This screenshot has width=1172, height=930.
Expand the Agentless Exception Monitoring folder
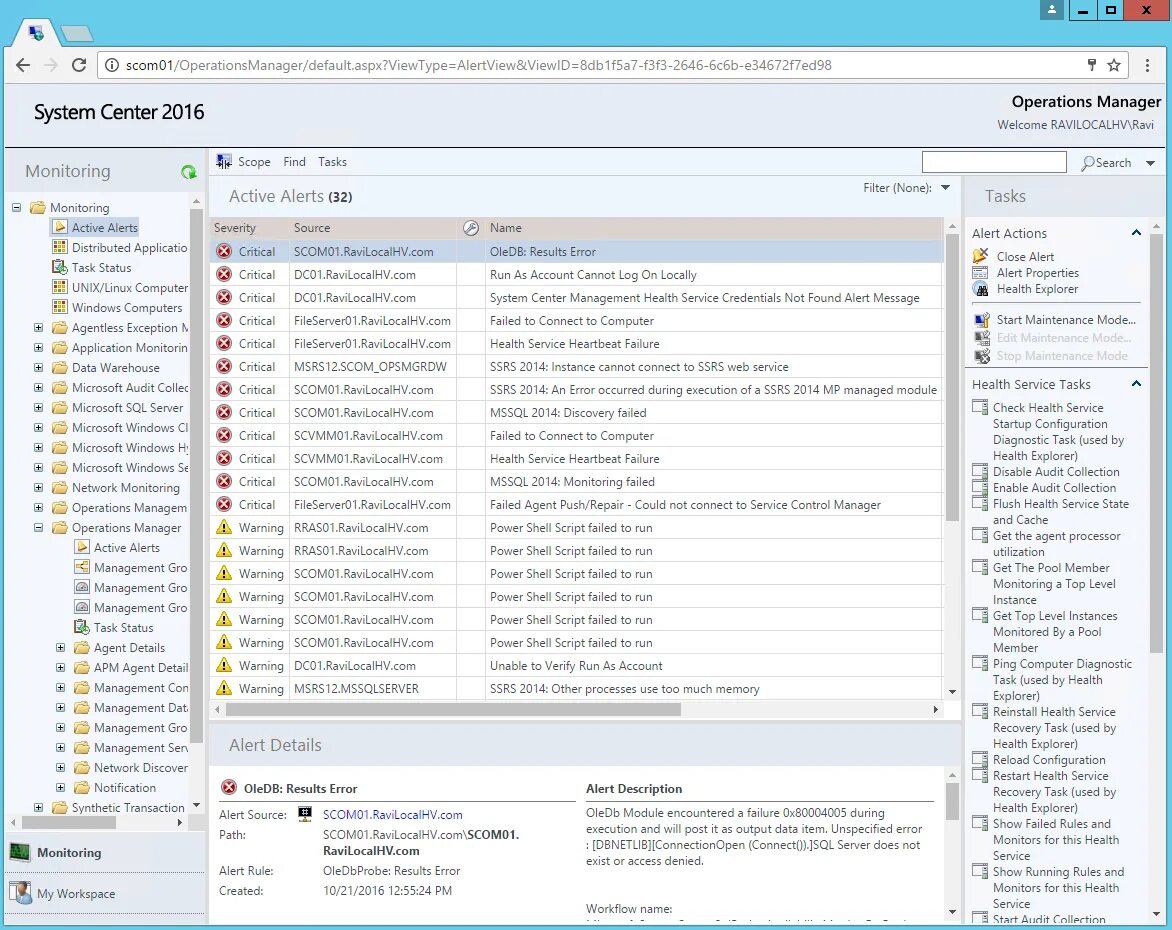(x=38, y=327)
